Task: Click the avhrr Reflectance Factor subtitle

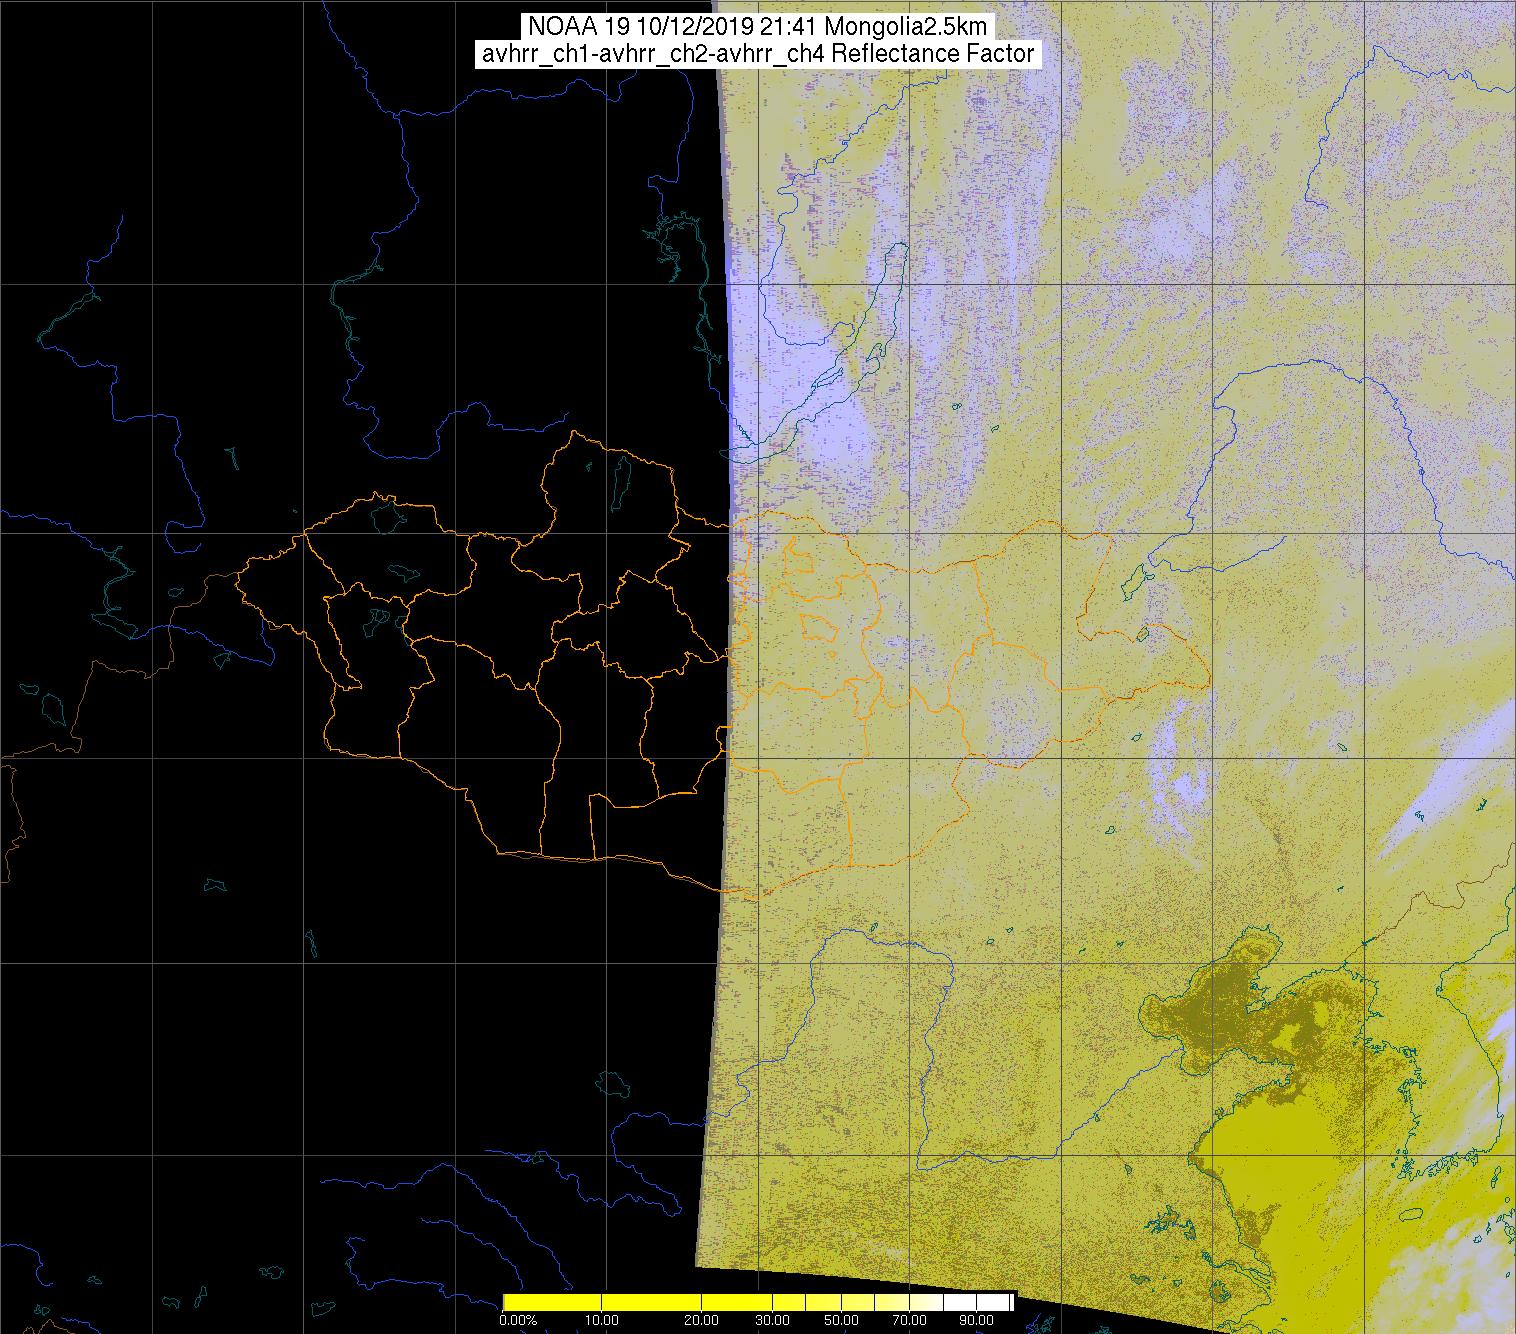Action: pos(758,54)
